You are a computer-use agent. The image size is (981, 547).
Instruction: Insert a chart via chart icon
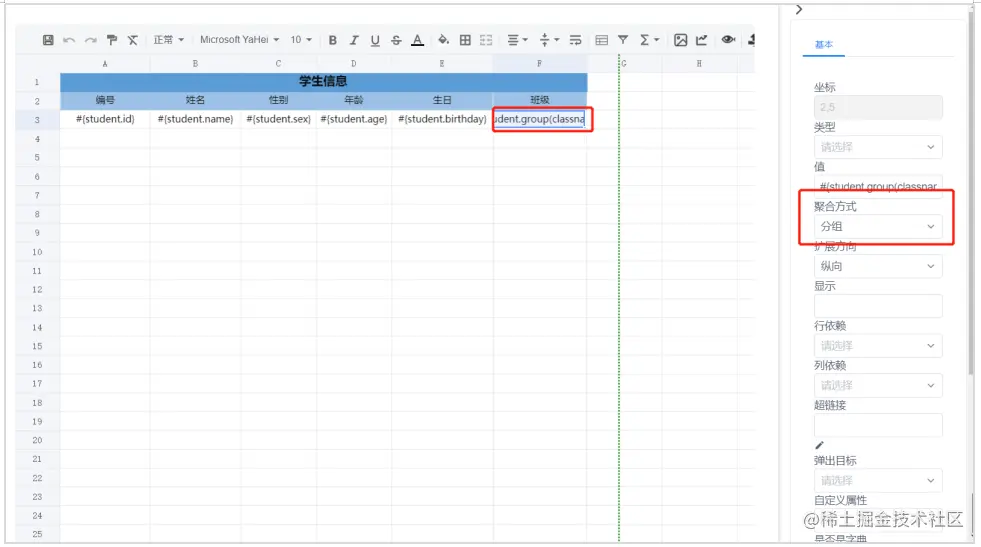tap(702, 40)
